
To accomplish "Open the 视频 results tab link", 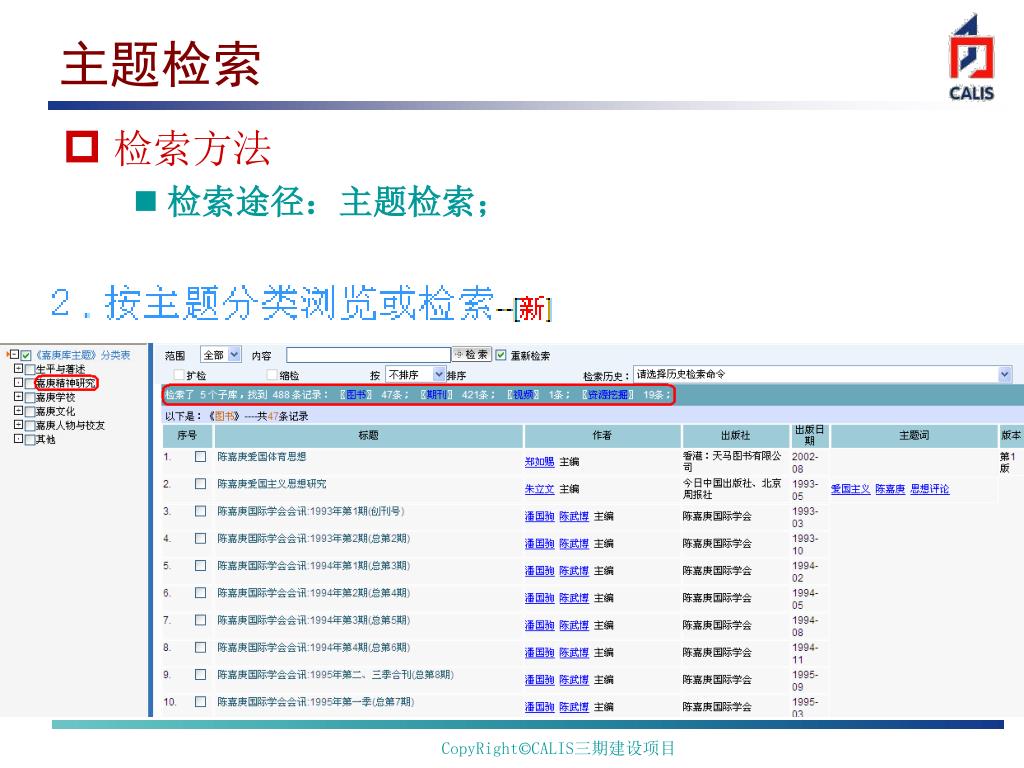I will pyautogui.click(x=523, y=394).
